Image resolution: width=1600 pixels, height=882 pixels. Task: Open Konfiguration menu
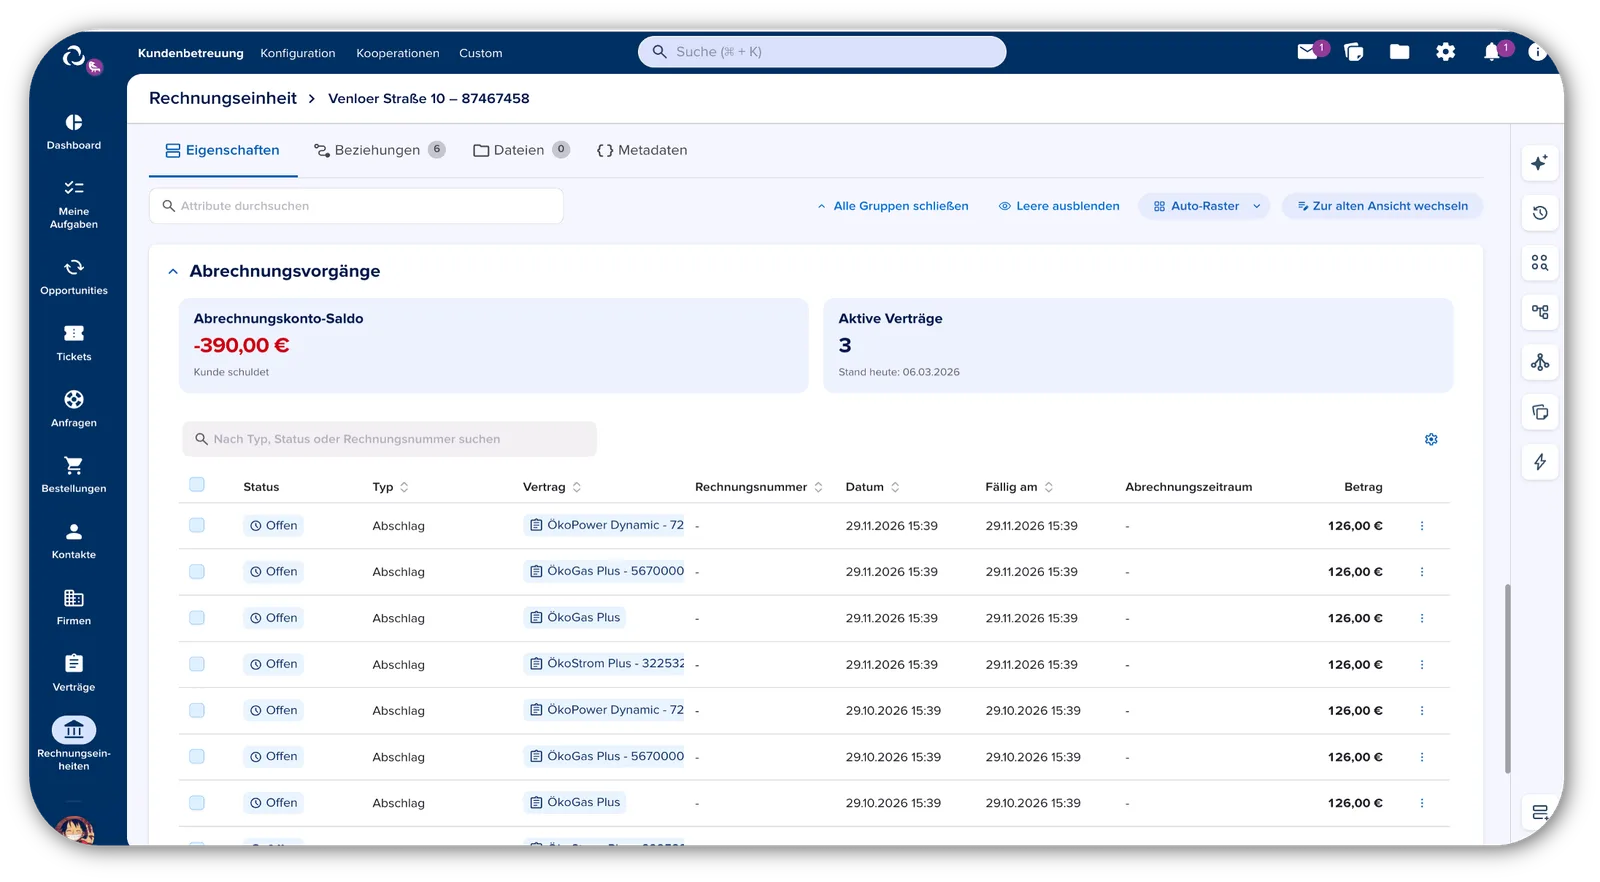[298, 53]
